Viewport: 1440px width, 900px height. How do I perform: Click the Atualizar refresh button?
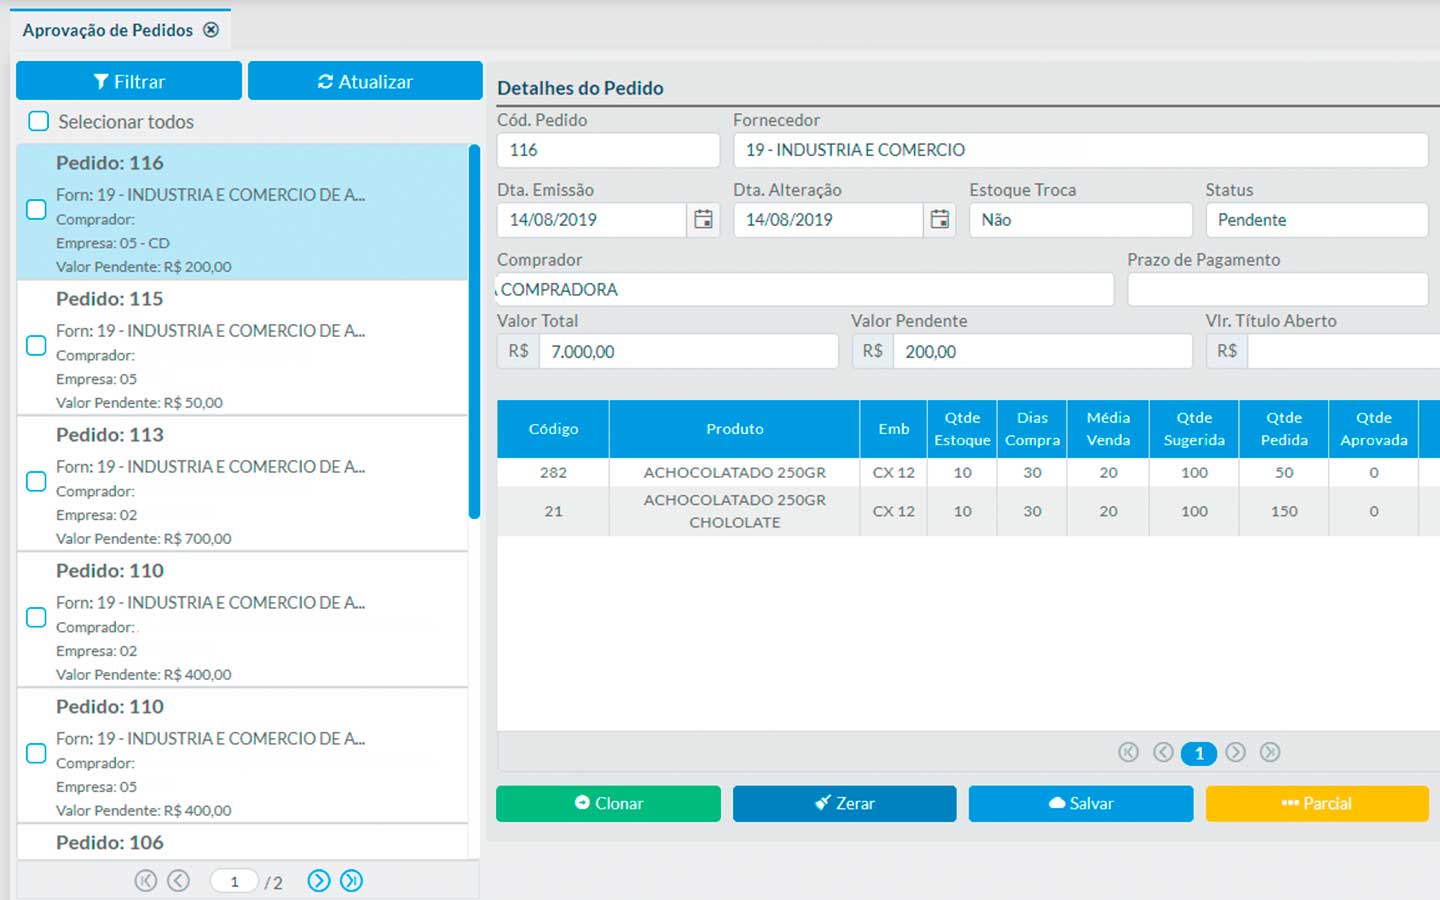(x=365, y=81)
